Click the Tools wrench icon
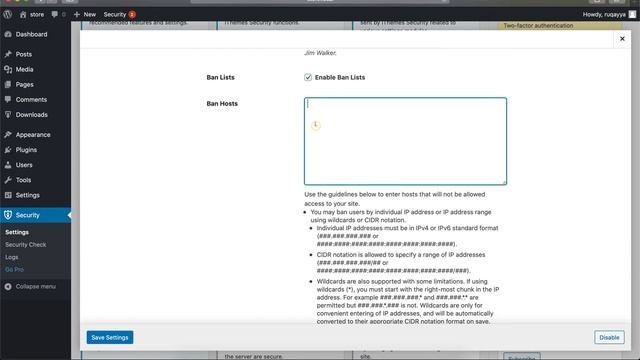This screenshot has height=360, width=640. click(8, 180)
